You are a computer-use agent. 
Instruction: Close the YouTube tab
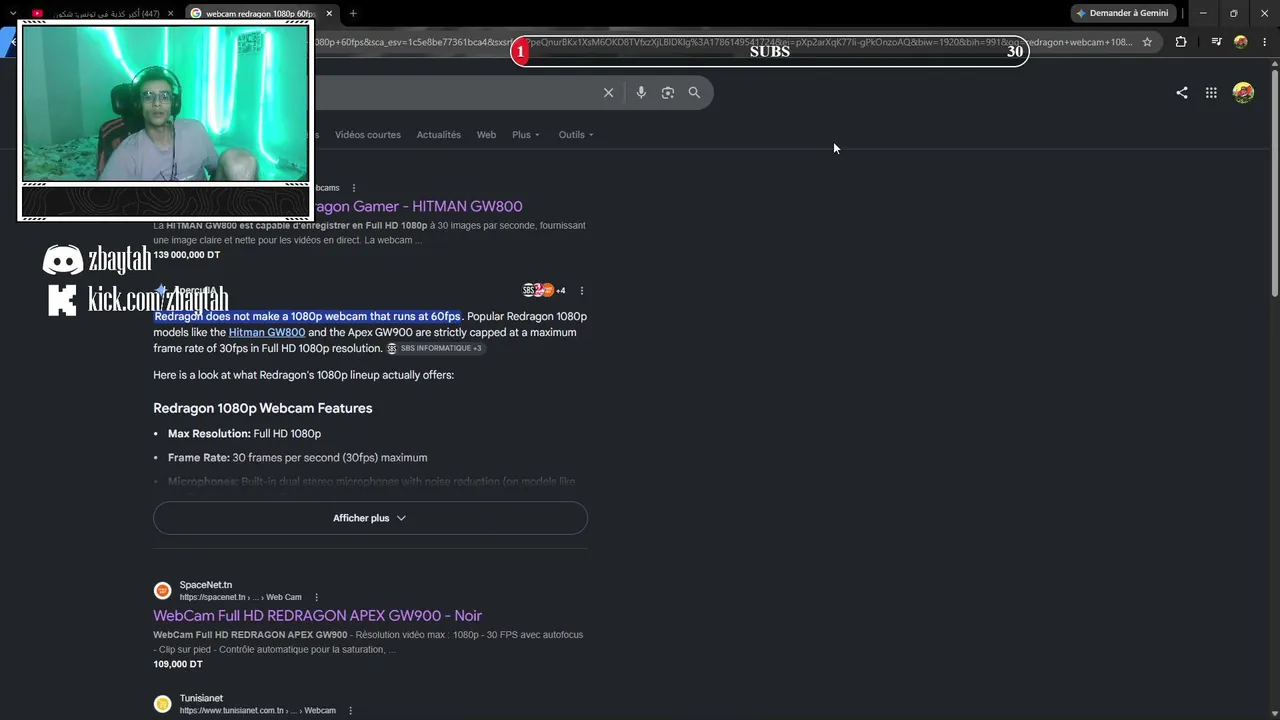click(x=170, y=13)
